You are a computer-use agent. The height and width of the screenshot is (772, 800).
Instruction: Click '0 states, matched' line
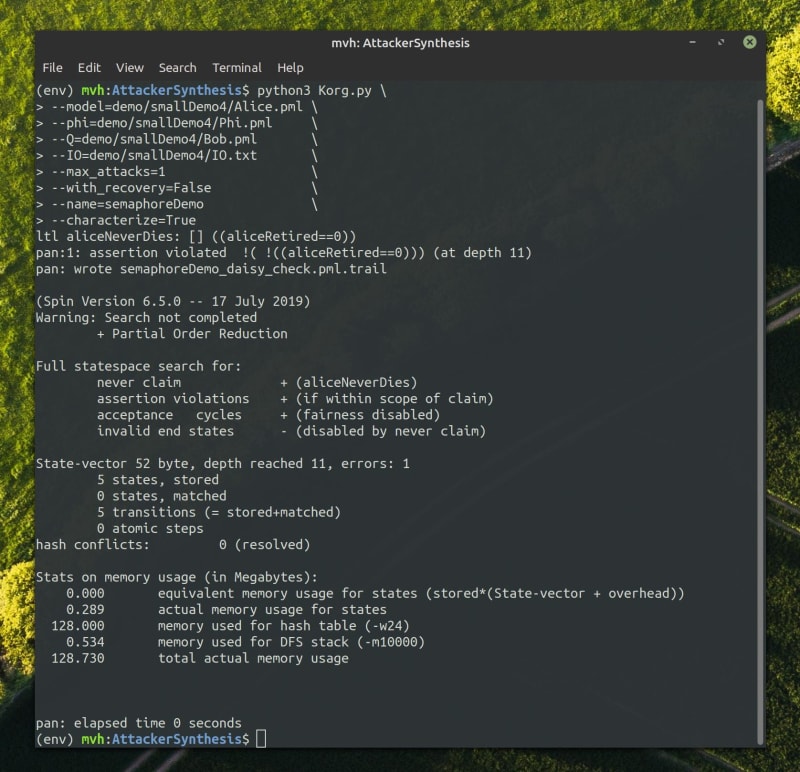pyautogui.click(x=161, y=496)
